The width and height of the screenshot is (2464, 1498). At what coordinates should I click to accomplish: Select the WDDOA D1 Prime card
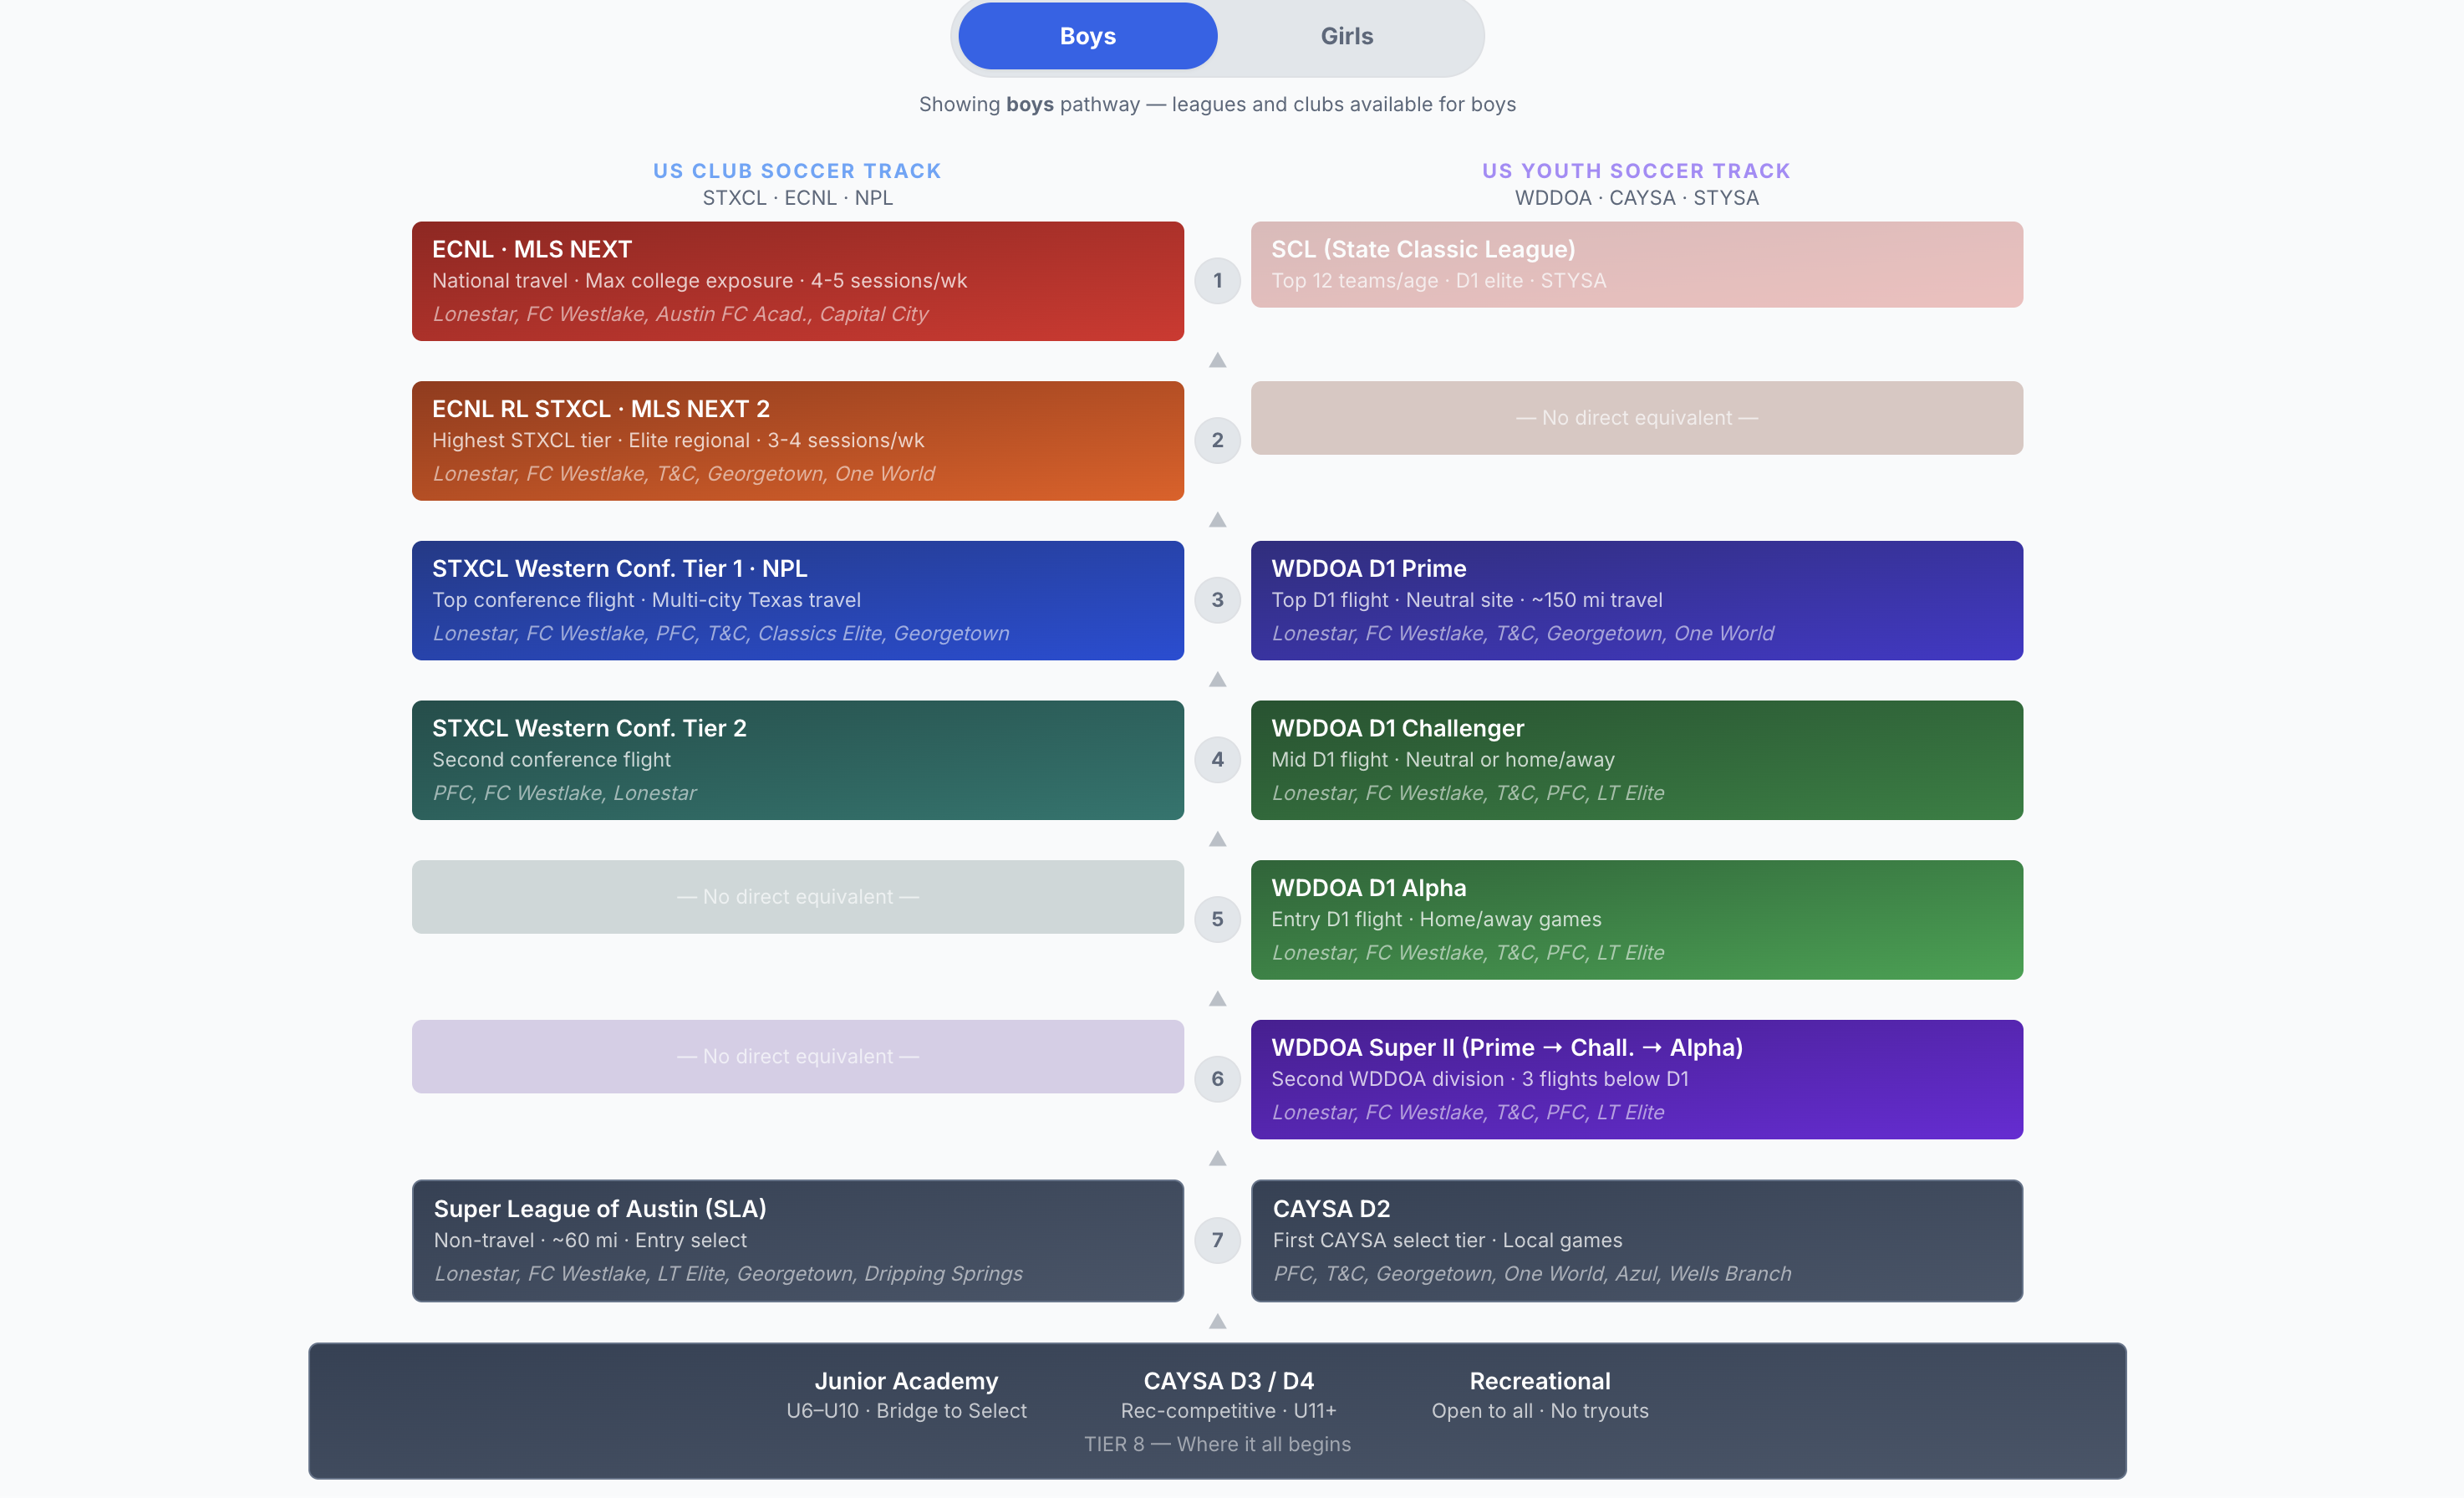tap(1636, 600)
